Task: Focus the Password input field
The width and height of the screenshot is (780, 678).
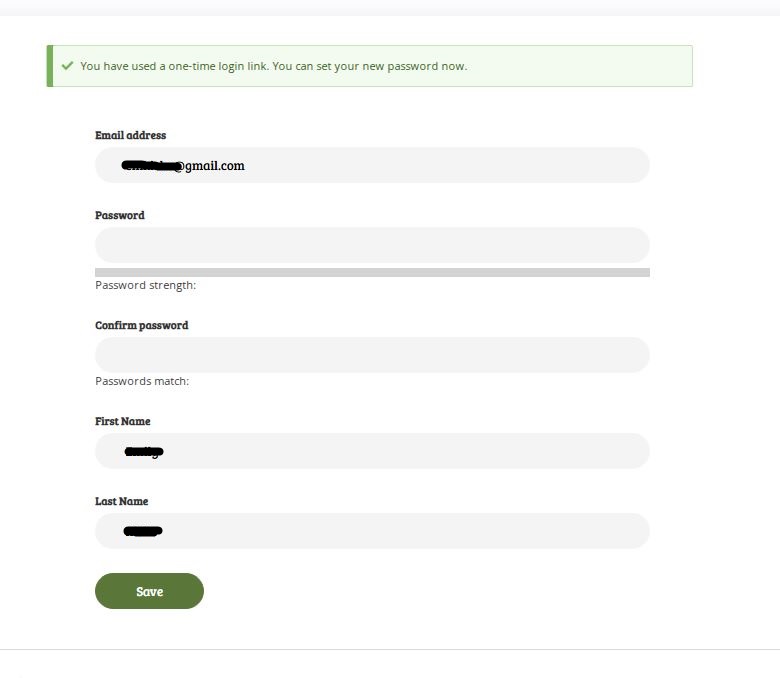Action: 372,245
